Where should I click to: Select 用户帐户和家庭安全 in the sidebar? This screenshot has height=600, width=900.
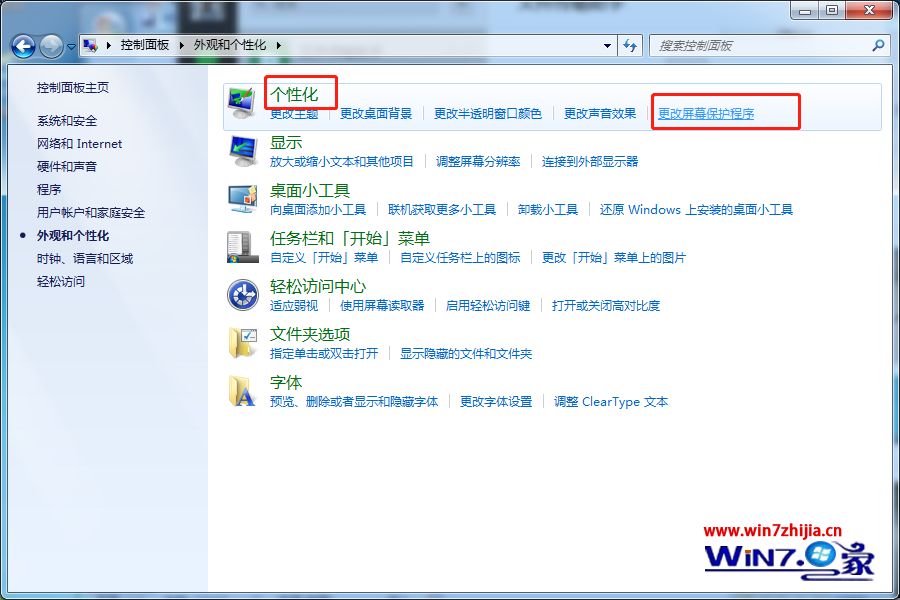click(91, 212)
